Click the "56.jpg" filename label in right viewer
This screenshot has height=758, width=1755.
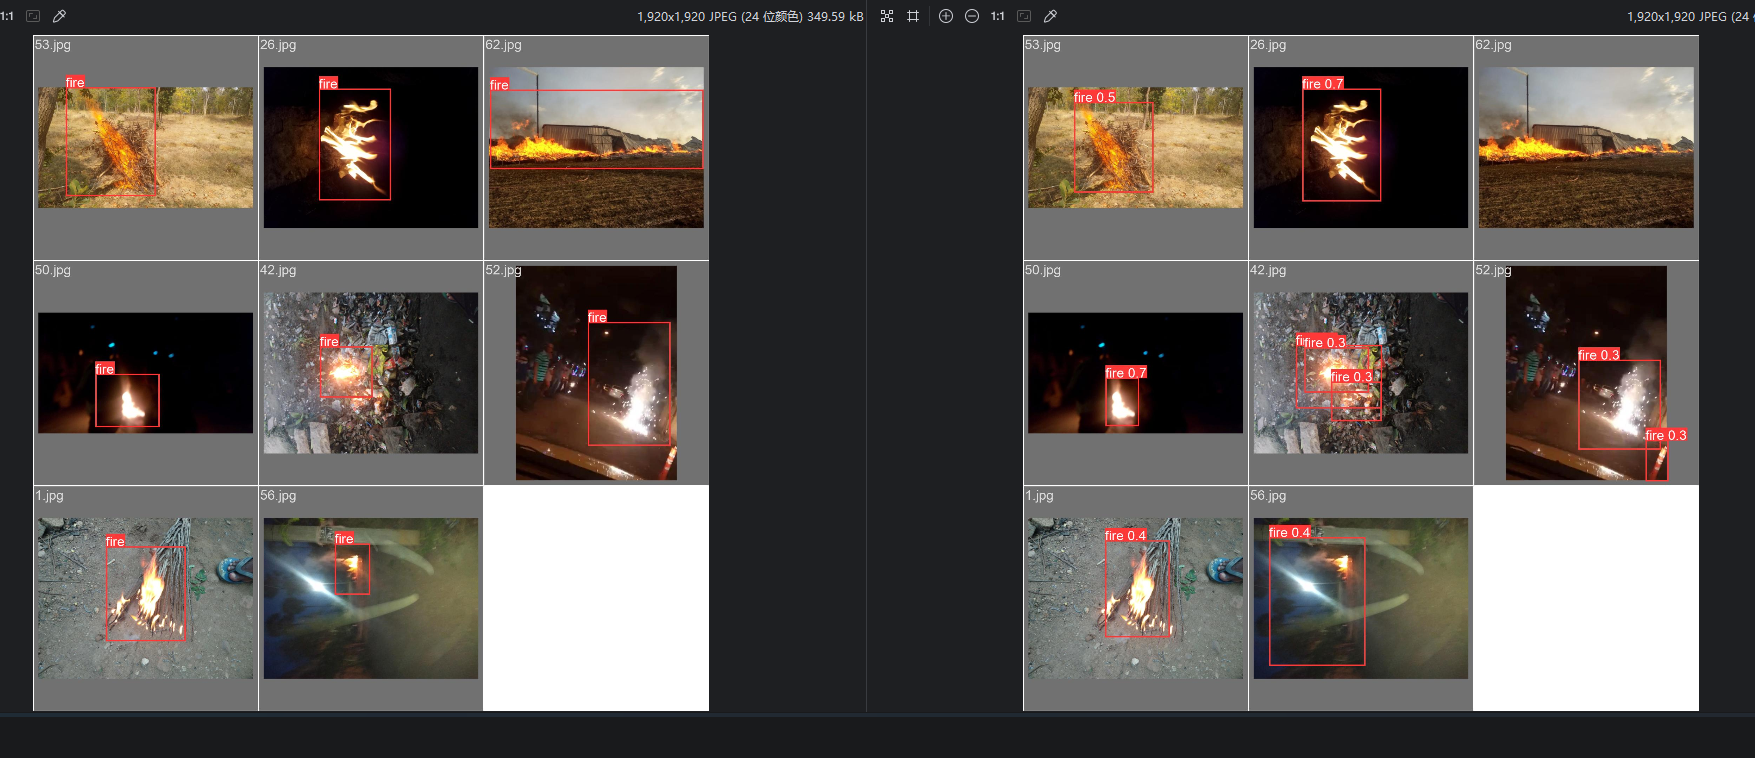[1268, 496]
